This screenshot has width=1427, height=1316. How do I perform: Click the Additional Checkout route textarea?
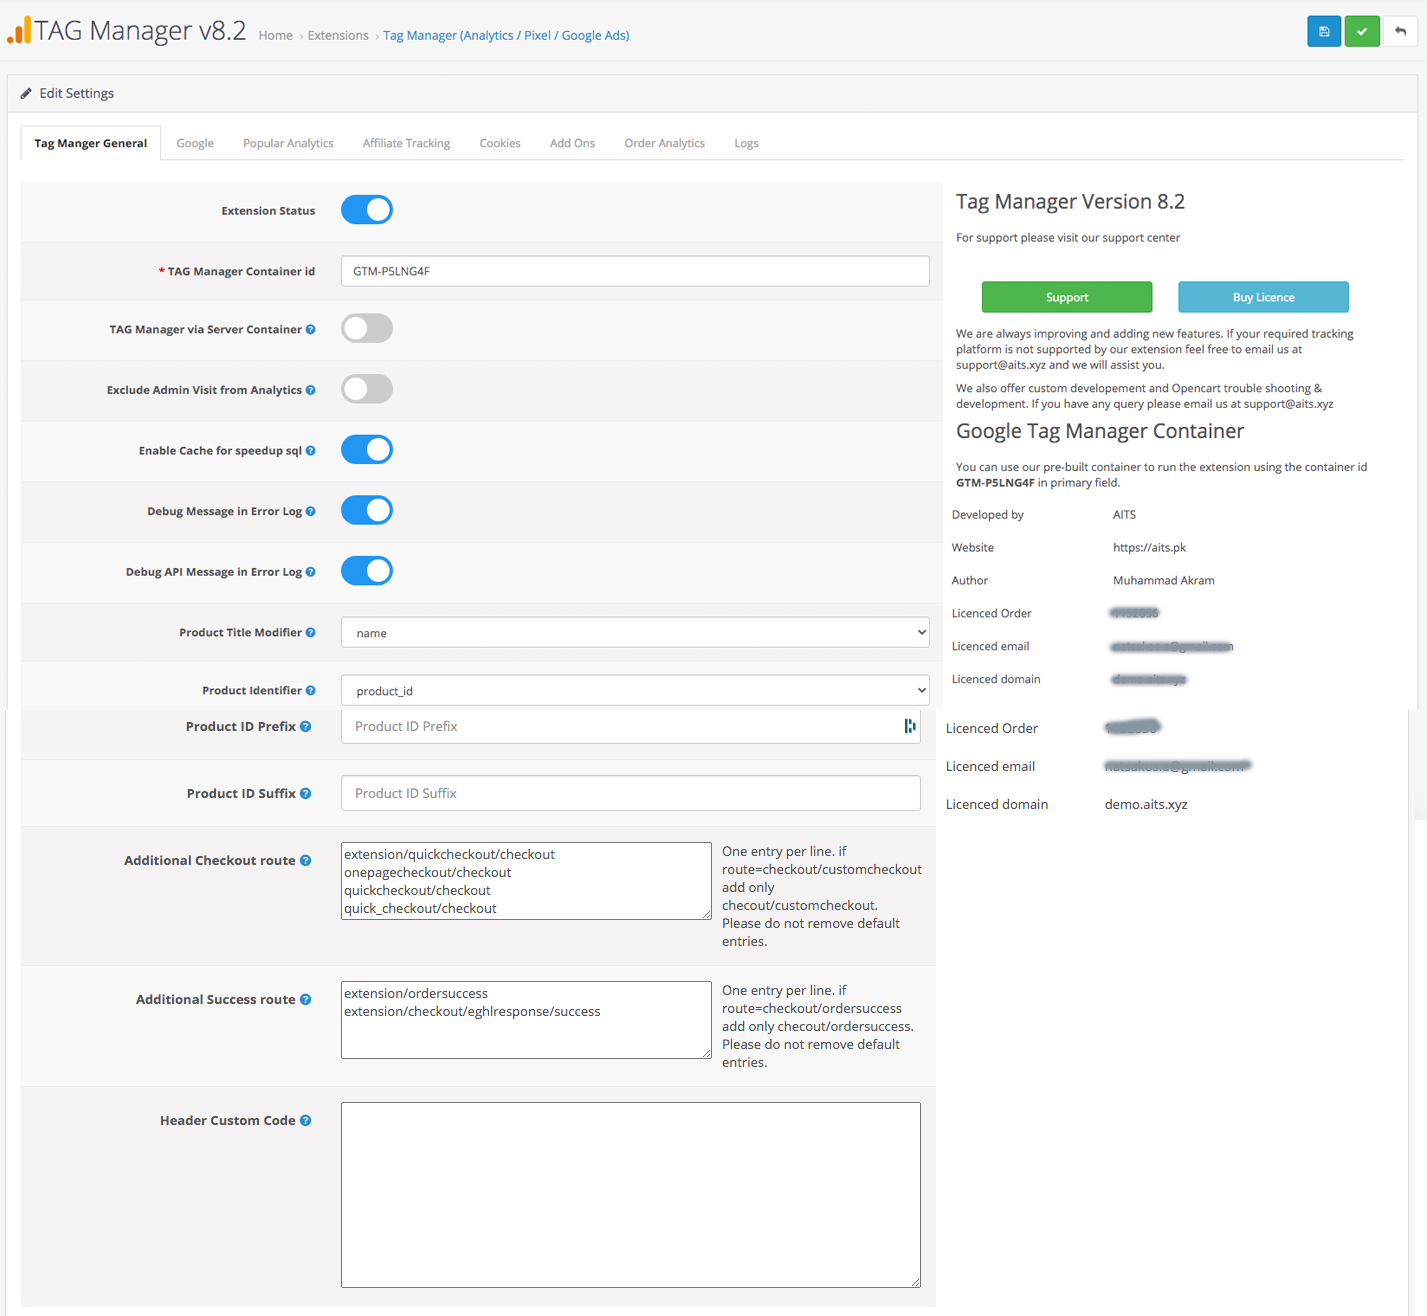(x=526, y=881)
